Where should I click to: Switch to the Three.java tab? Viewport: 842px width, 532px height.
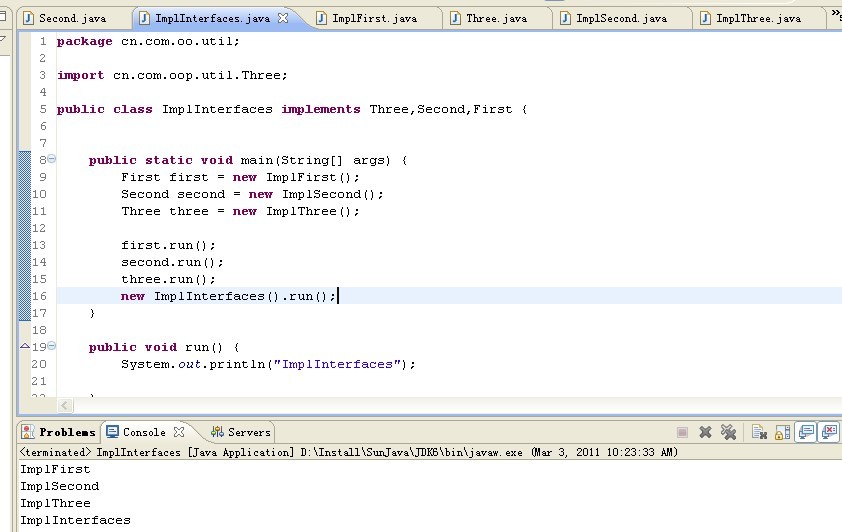click(496, 18)
